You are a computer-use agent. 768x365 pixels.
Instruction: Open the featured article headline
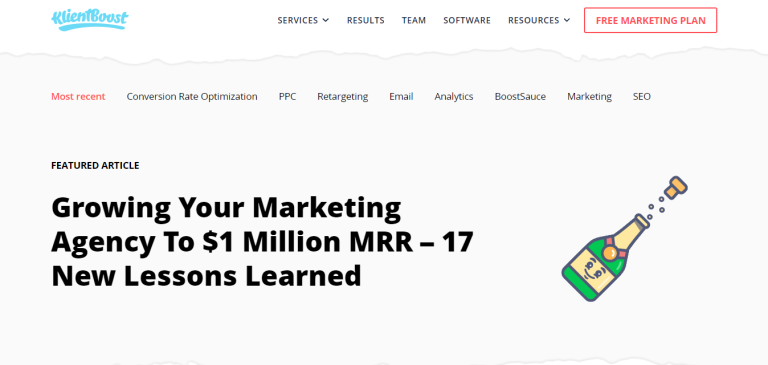pos(262,242)
